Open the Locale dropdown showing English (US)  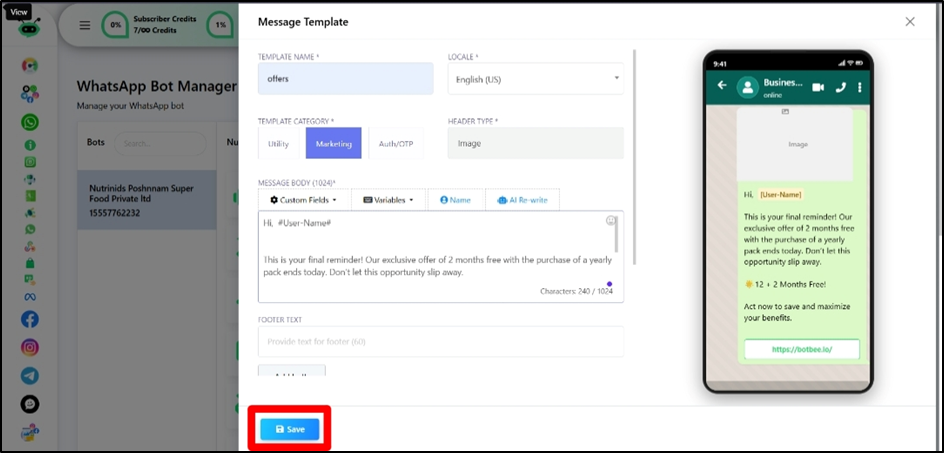click(x=535, y=79)
